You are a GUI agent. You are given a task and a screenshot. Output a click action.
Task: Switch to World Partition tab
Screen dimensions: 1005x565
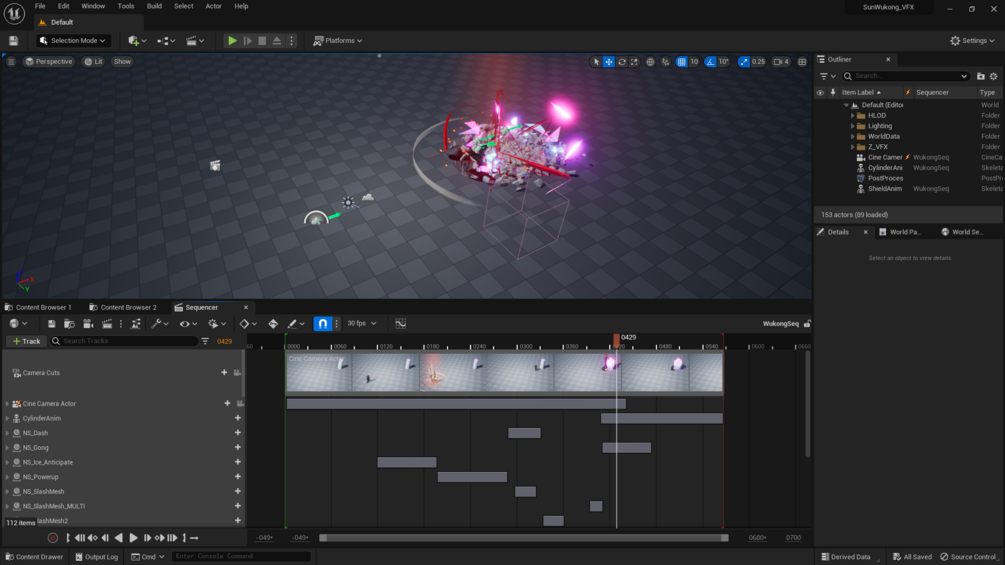(x=899, y=232)
